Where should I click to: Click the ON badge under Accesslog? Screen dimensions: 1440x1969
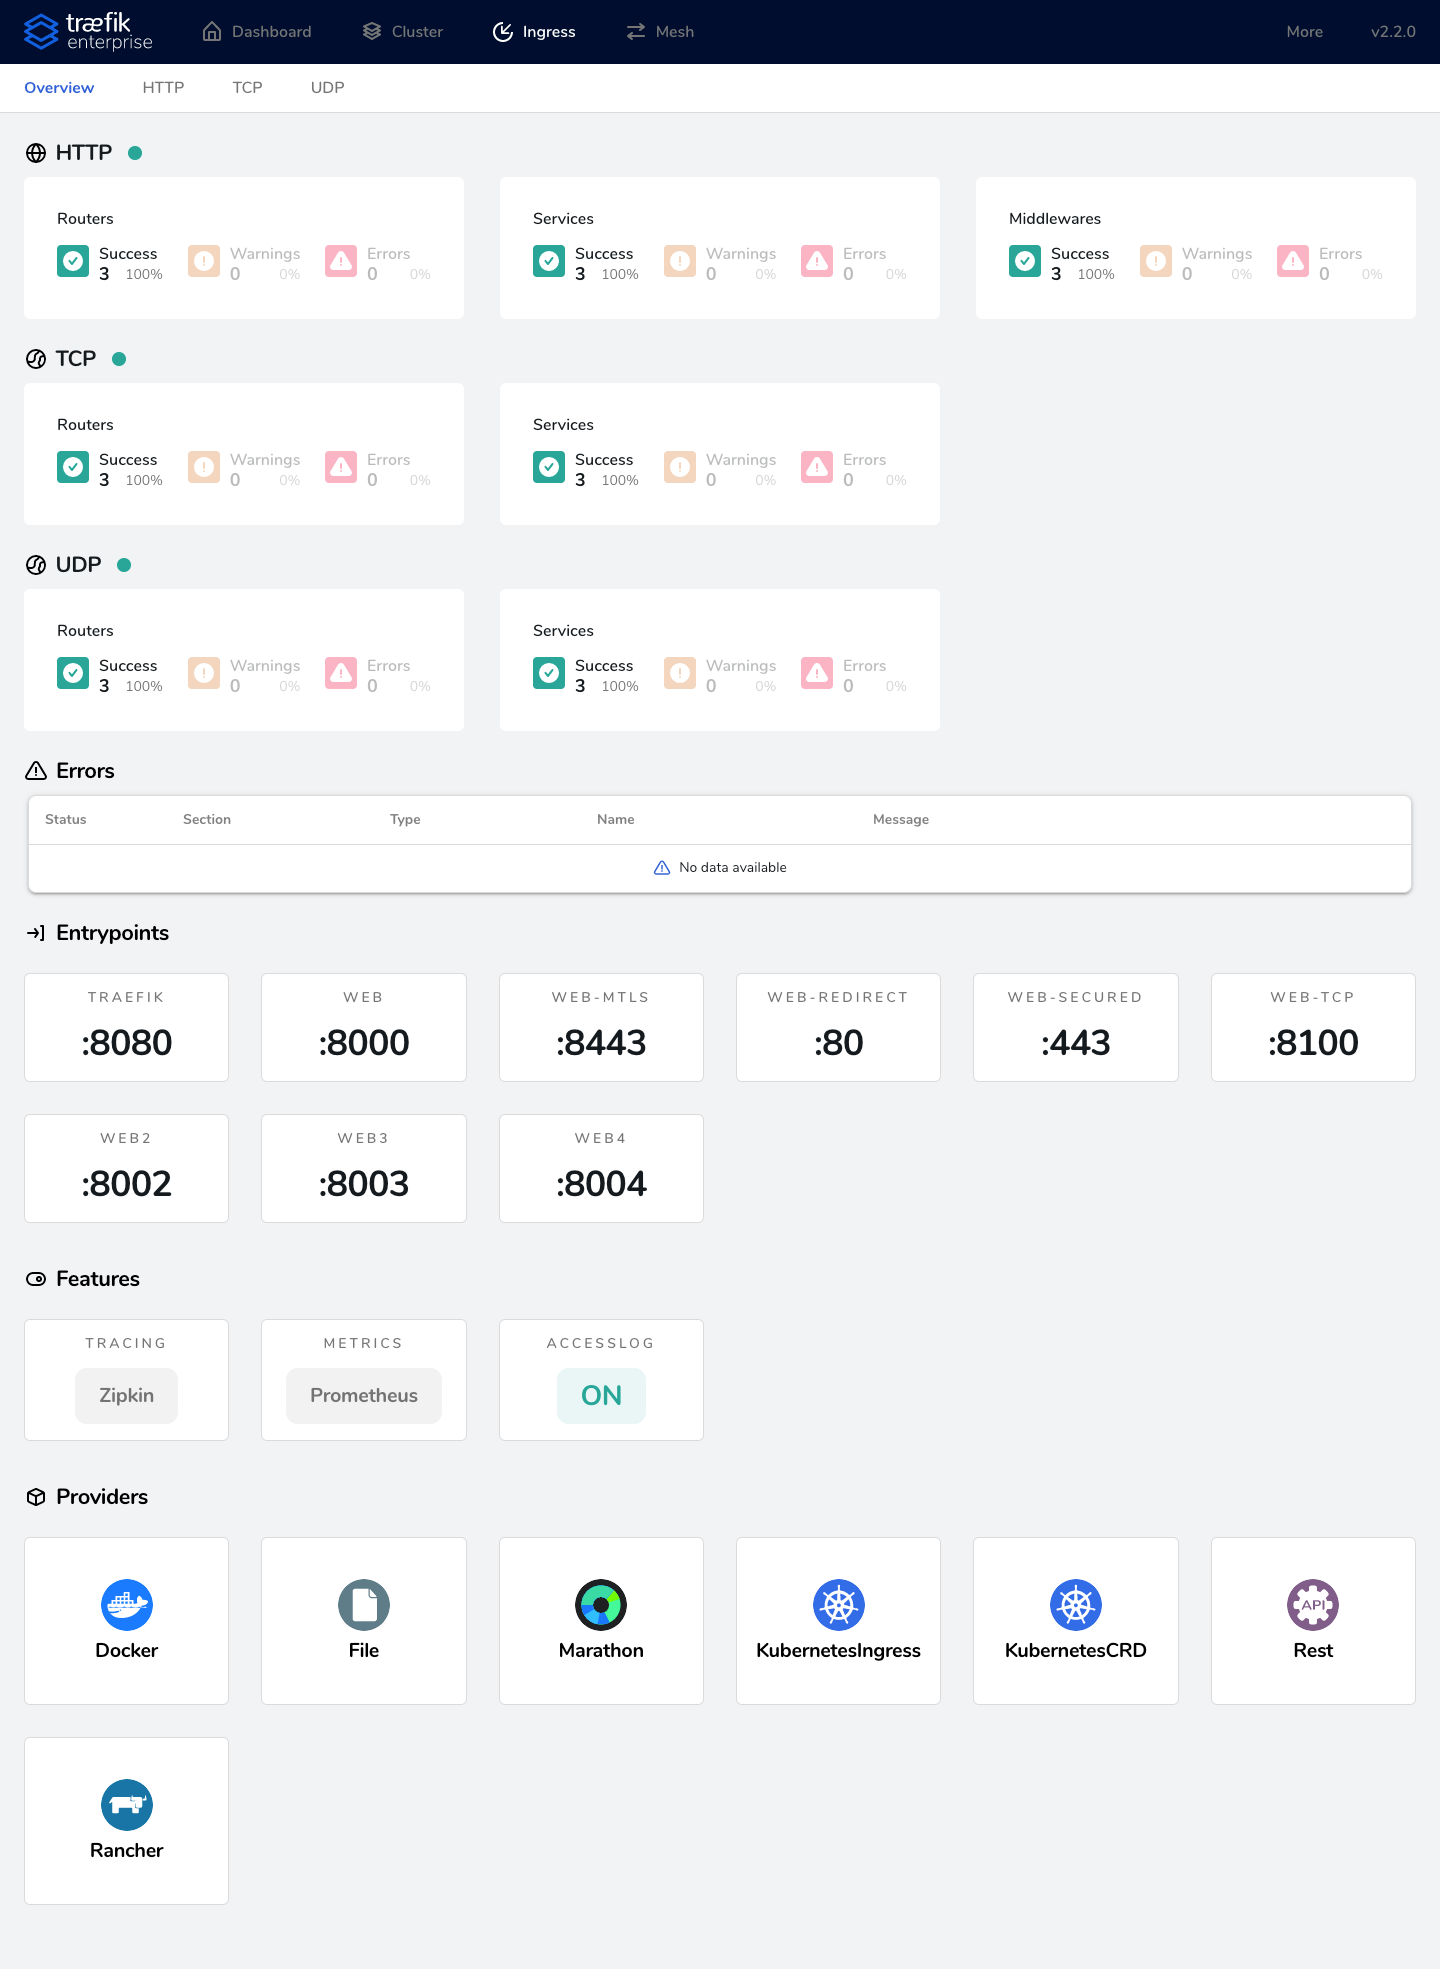coord(601,1395)
